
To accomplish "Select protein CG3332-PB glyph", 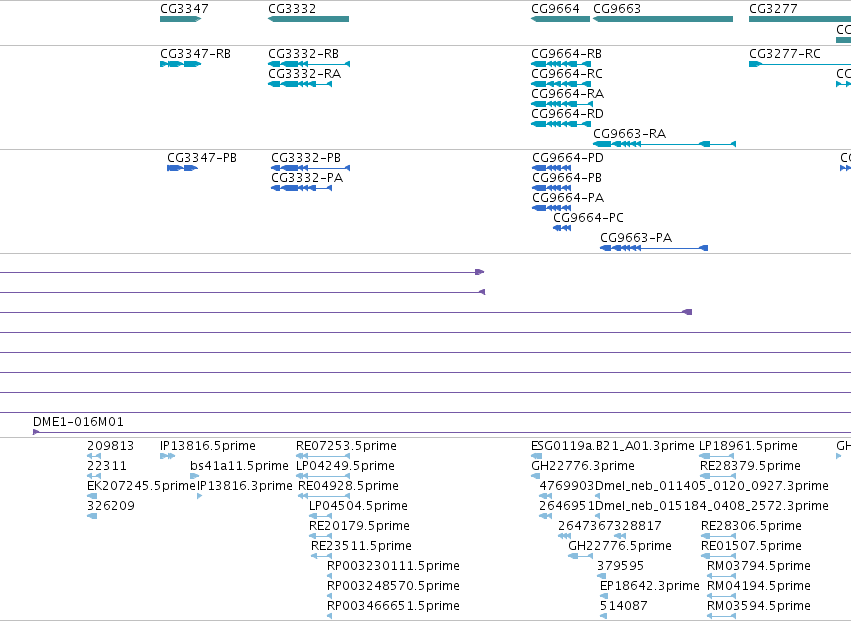I will click(310, 168).
